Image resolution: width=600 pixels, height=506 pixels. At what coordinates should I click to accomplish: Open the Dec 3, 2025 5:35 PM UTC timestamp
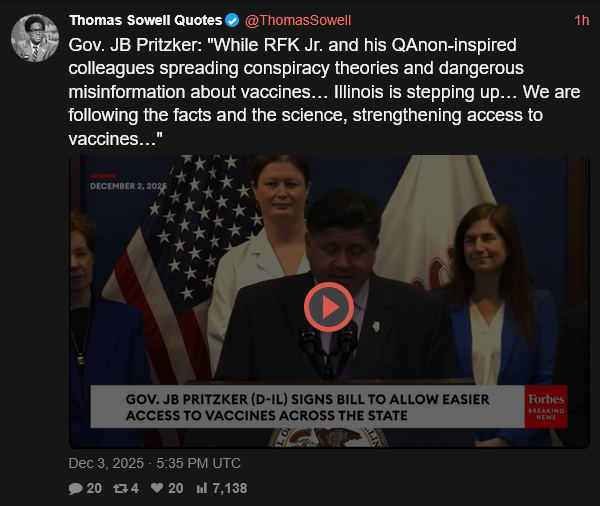(x=155, y=463)
